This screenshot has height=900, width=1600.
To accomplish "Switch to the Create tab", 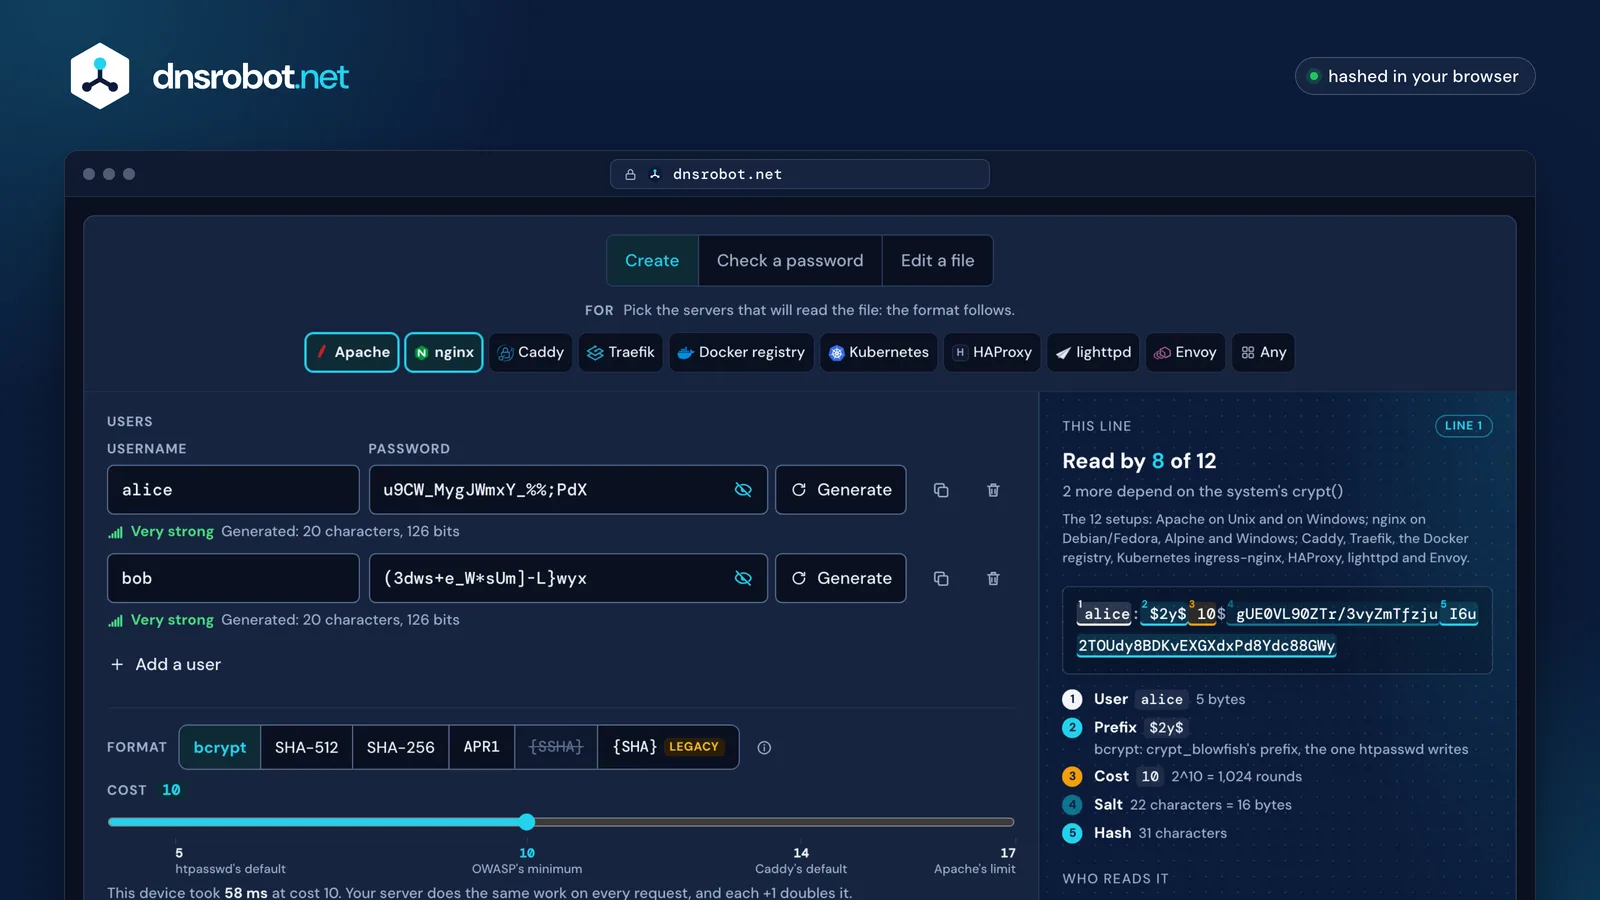I will click(x=652, y=260).
